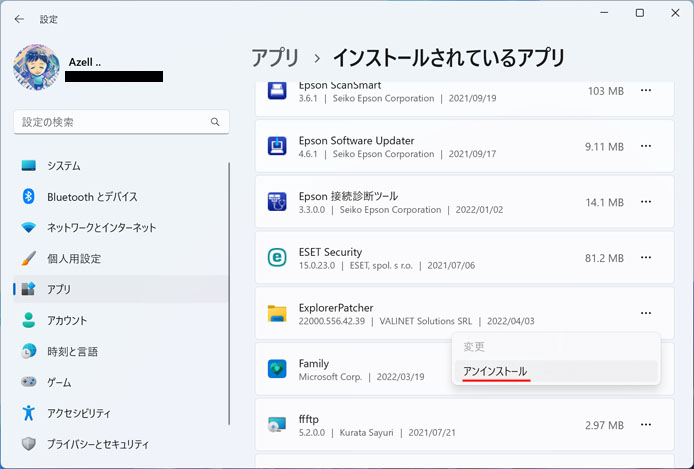Click the 9.11 MB size value
694x469 pixels.
point(604,146)
